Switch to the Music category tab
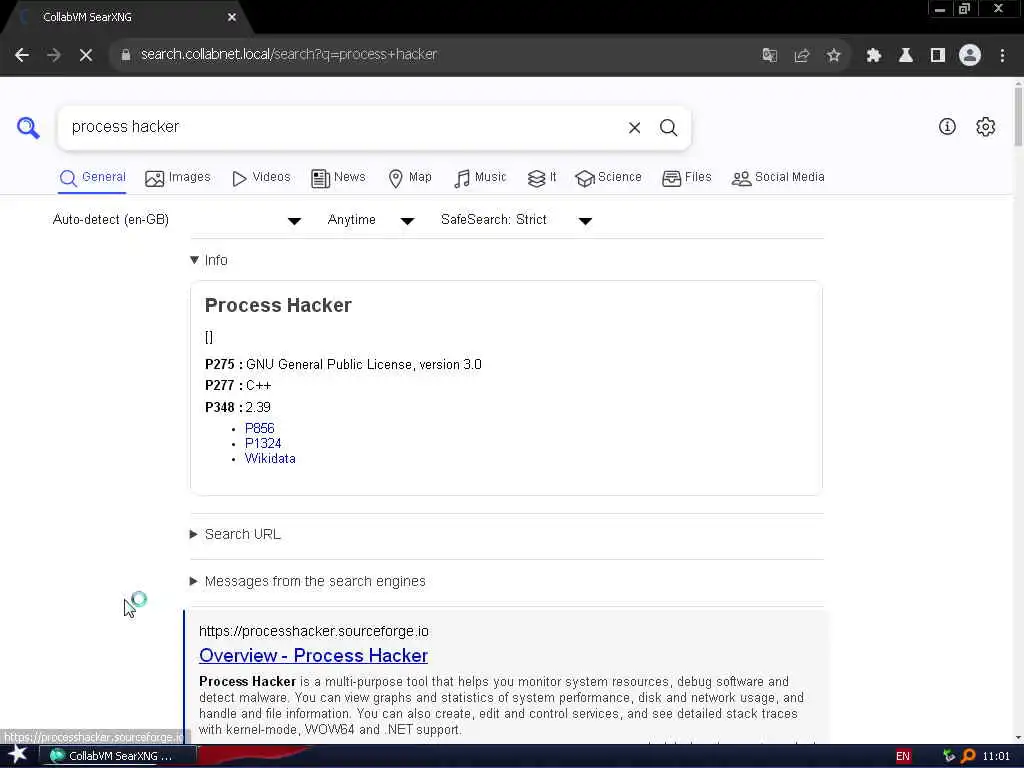Viewport: 1024px width, 768px height. [480, 178]
